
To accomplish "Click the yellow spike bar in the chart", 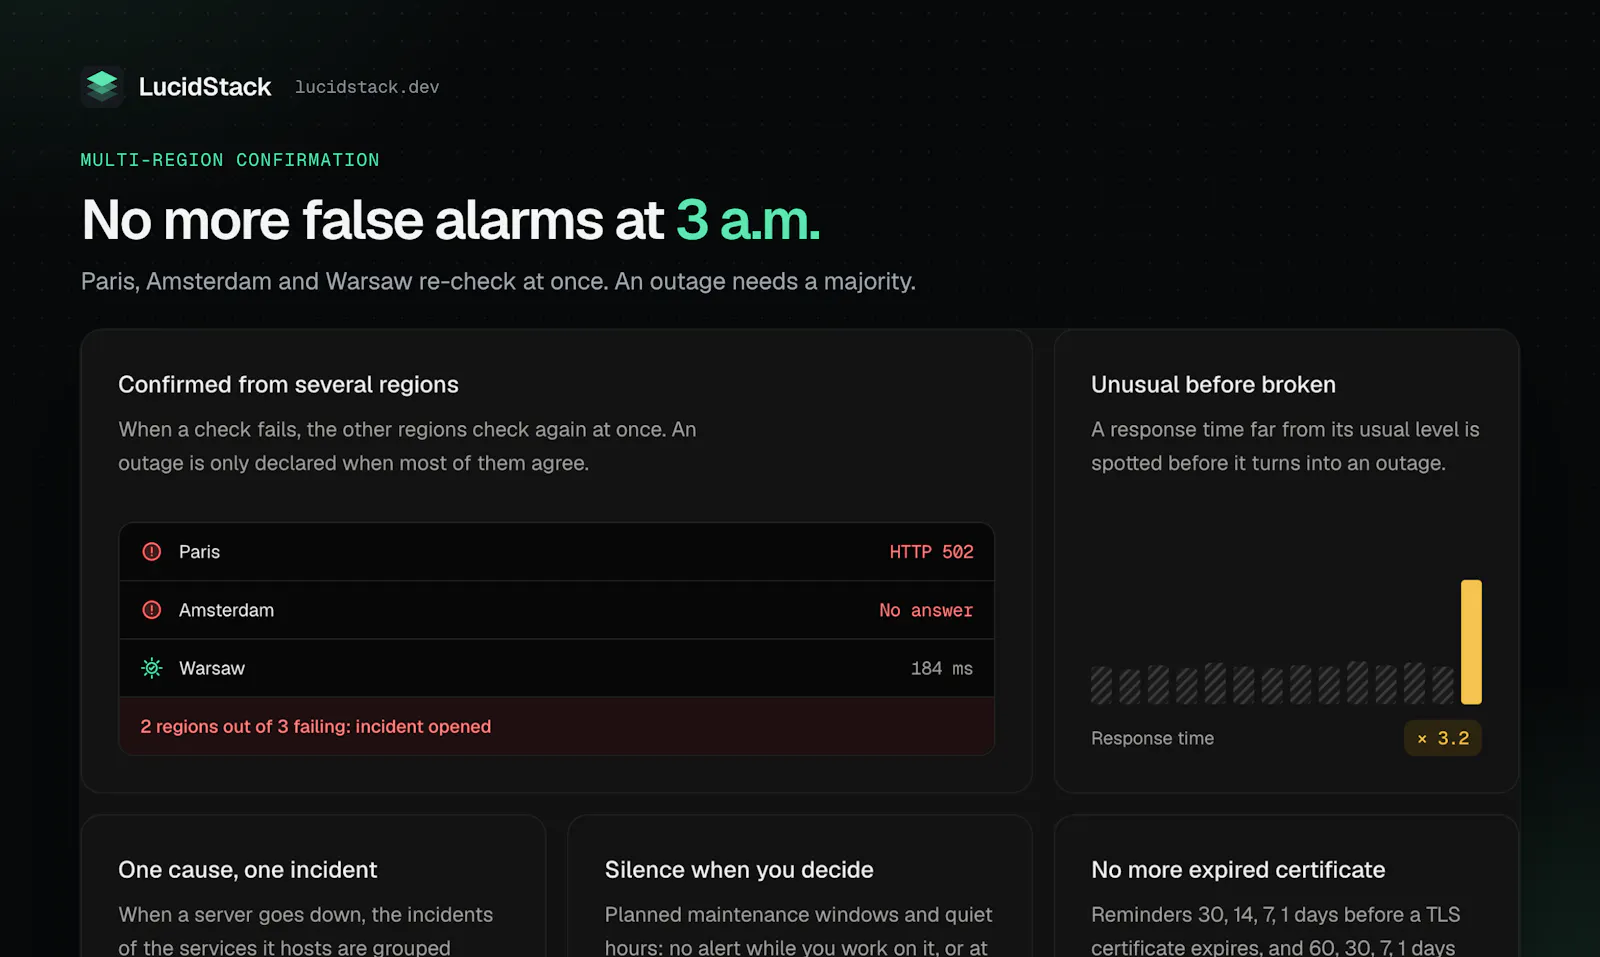I will 1471,642.
